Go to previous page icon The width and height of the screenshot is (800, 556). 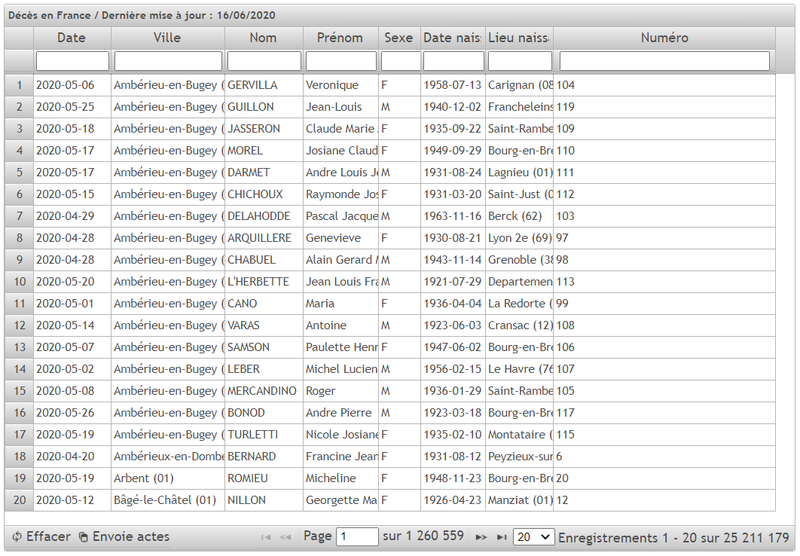click(285, 537)
